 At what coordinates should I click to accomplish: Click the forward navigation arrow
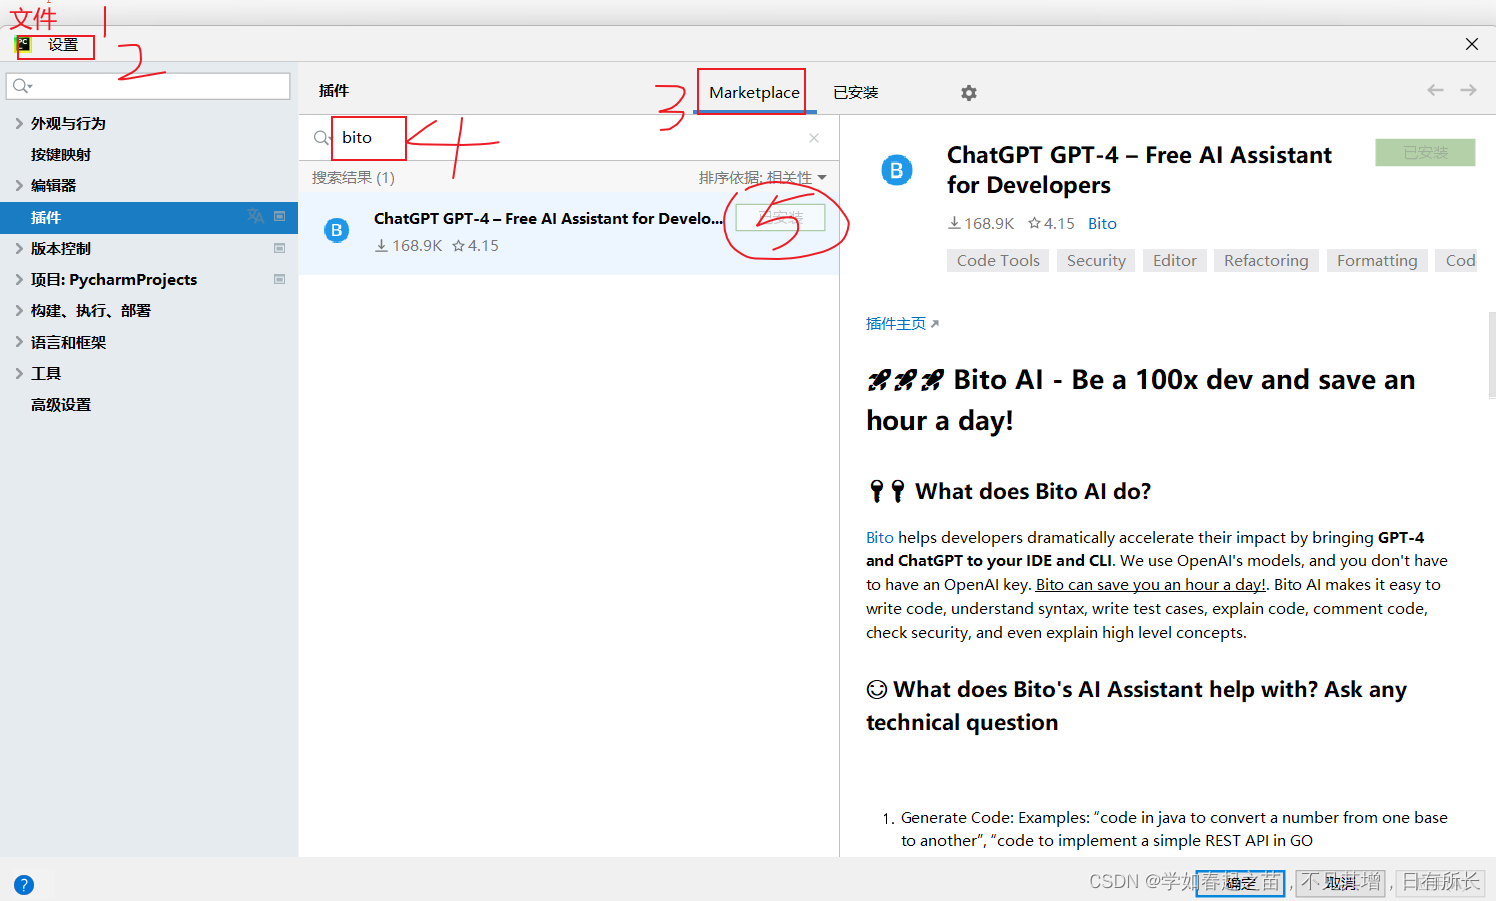(1468, 90)
